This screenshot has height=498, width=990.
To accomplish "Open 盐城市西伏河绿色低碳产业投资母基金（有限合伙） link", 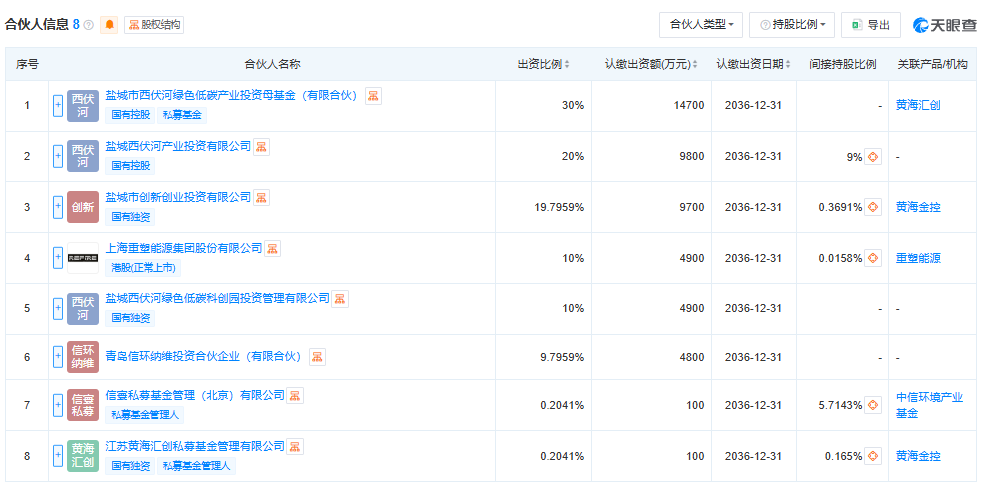I will (x=233, y=95).
